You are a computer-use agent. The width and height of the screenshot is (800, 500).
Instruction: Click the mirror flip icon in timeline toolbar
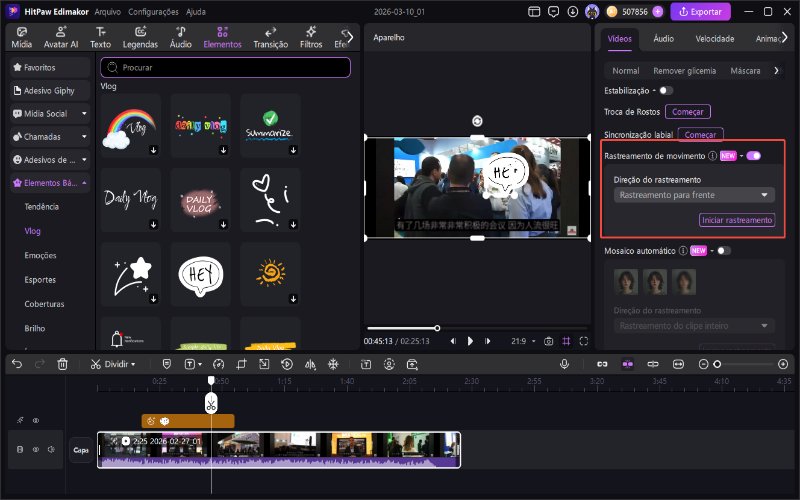point(310,364)
